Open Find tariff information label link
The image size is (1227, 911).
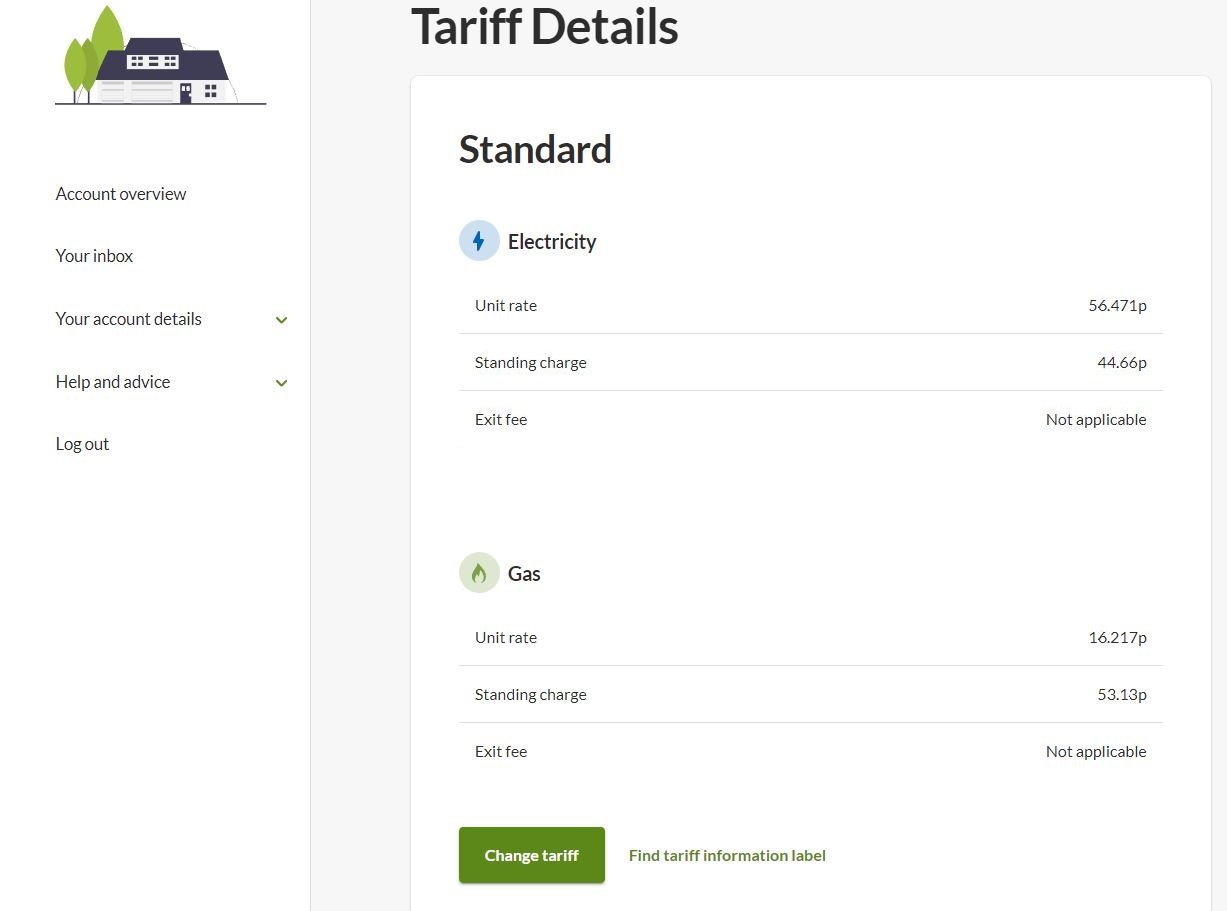tap(727, 855)
